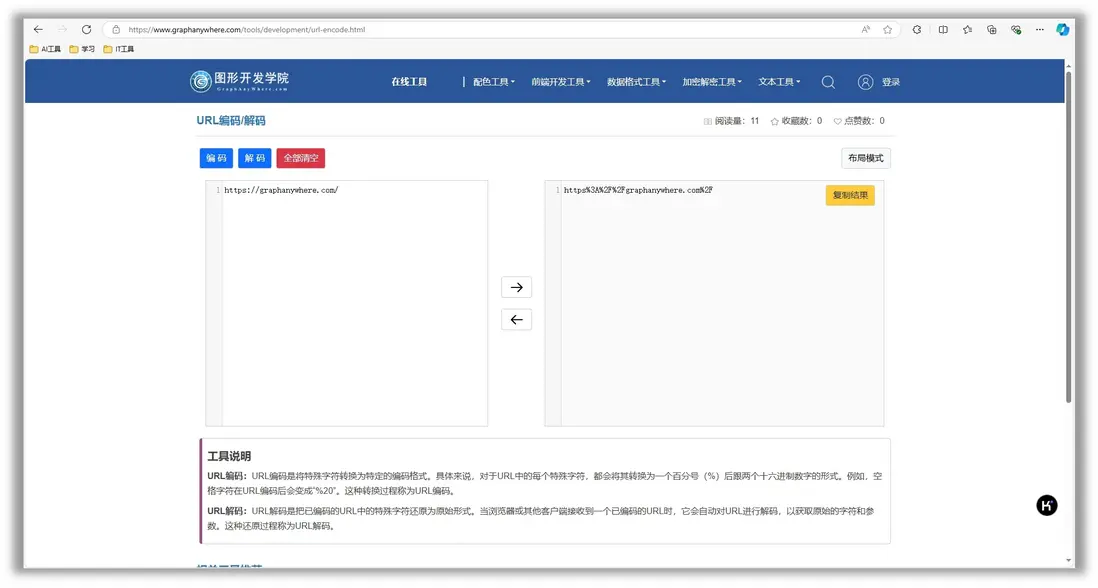Click the 点赞数 heart icon
This screenshot has width=1098, height=588.
(838, 121)
